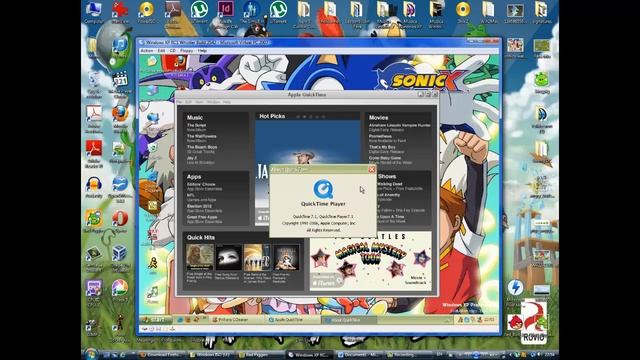This screenshot has height=360, width=640.
Task: Open the Floppy menu in Virtual PC
Action: coord(187,51)
